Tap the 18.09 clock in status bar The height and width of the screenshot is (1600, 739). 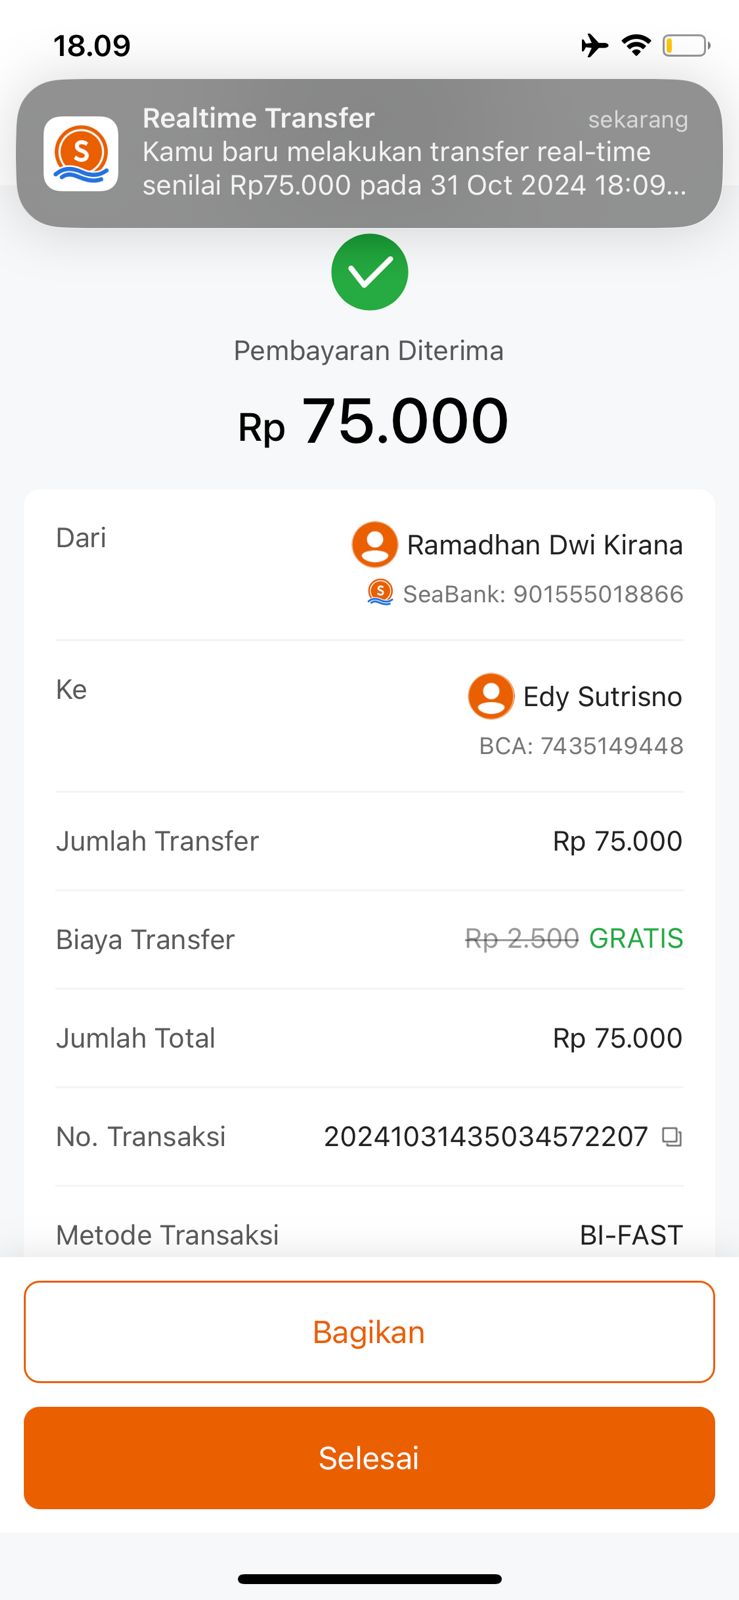coord(92,46)
